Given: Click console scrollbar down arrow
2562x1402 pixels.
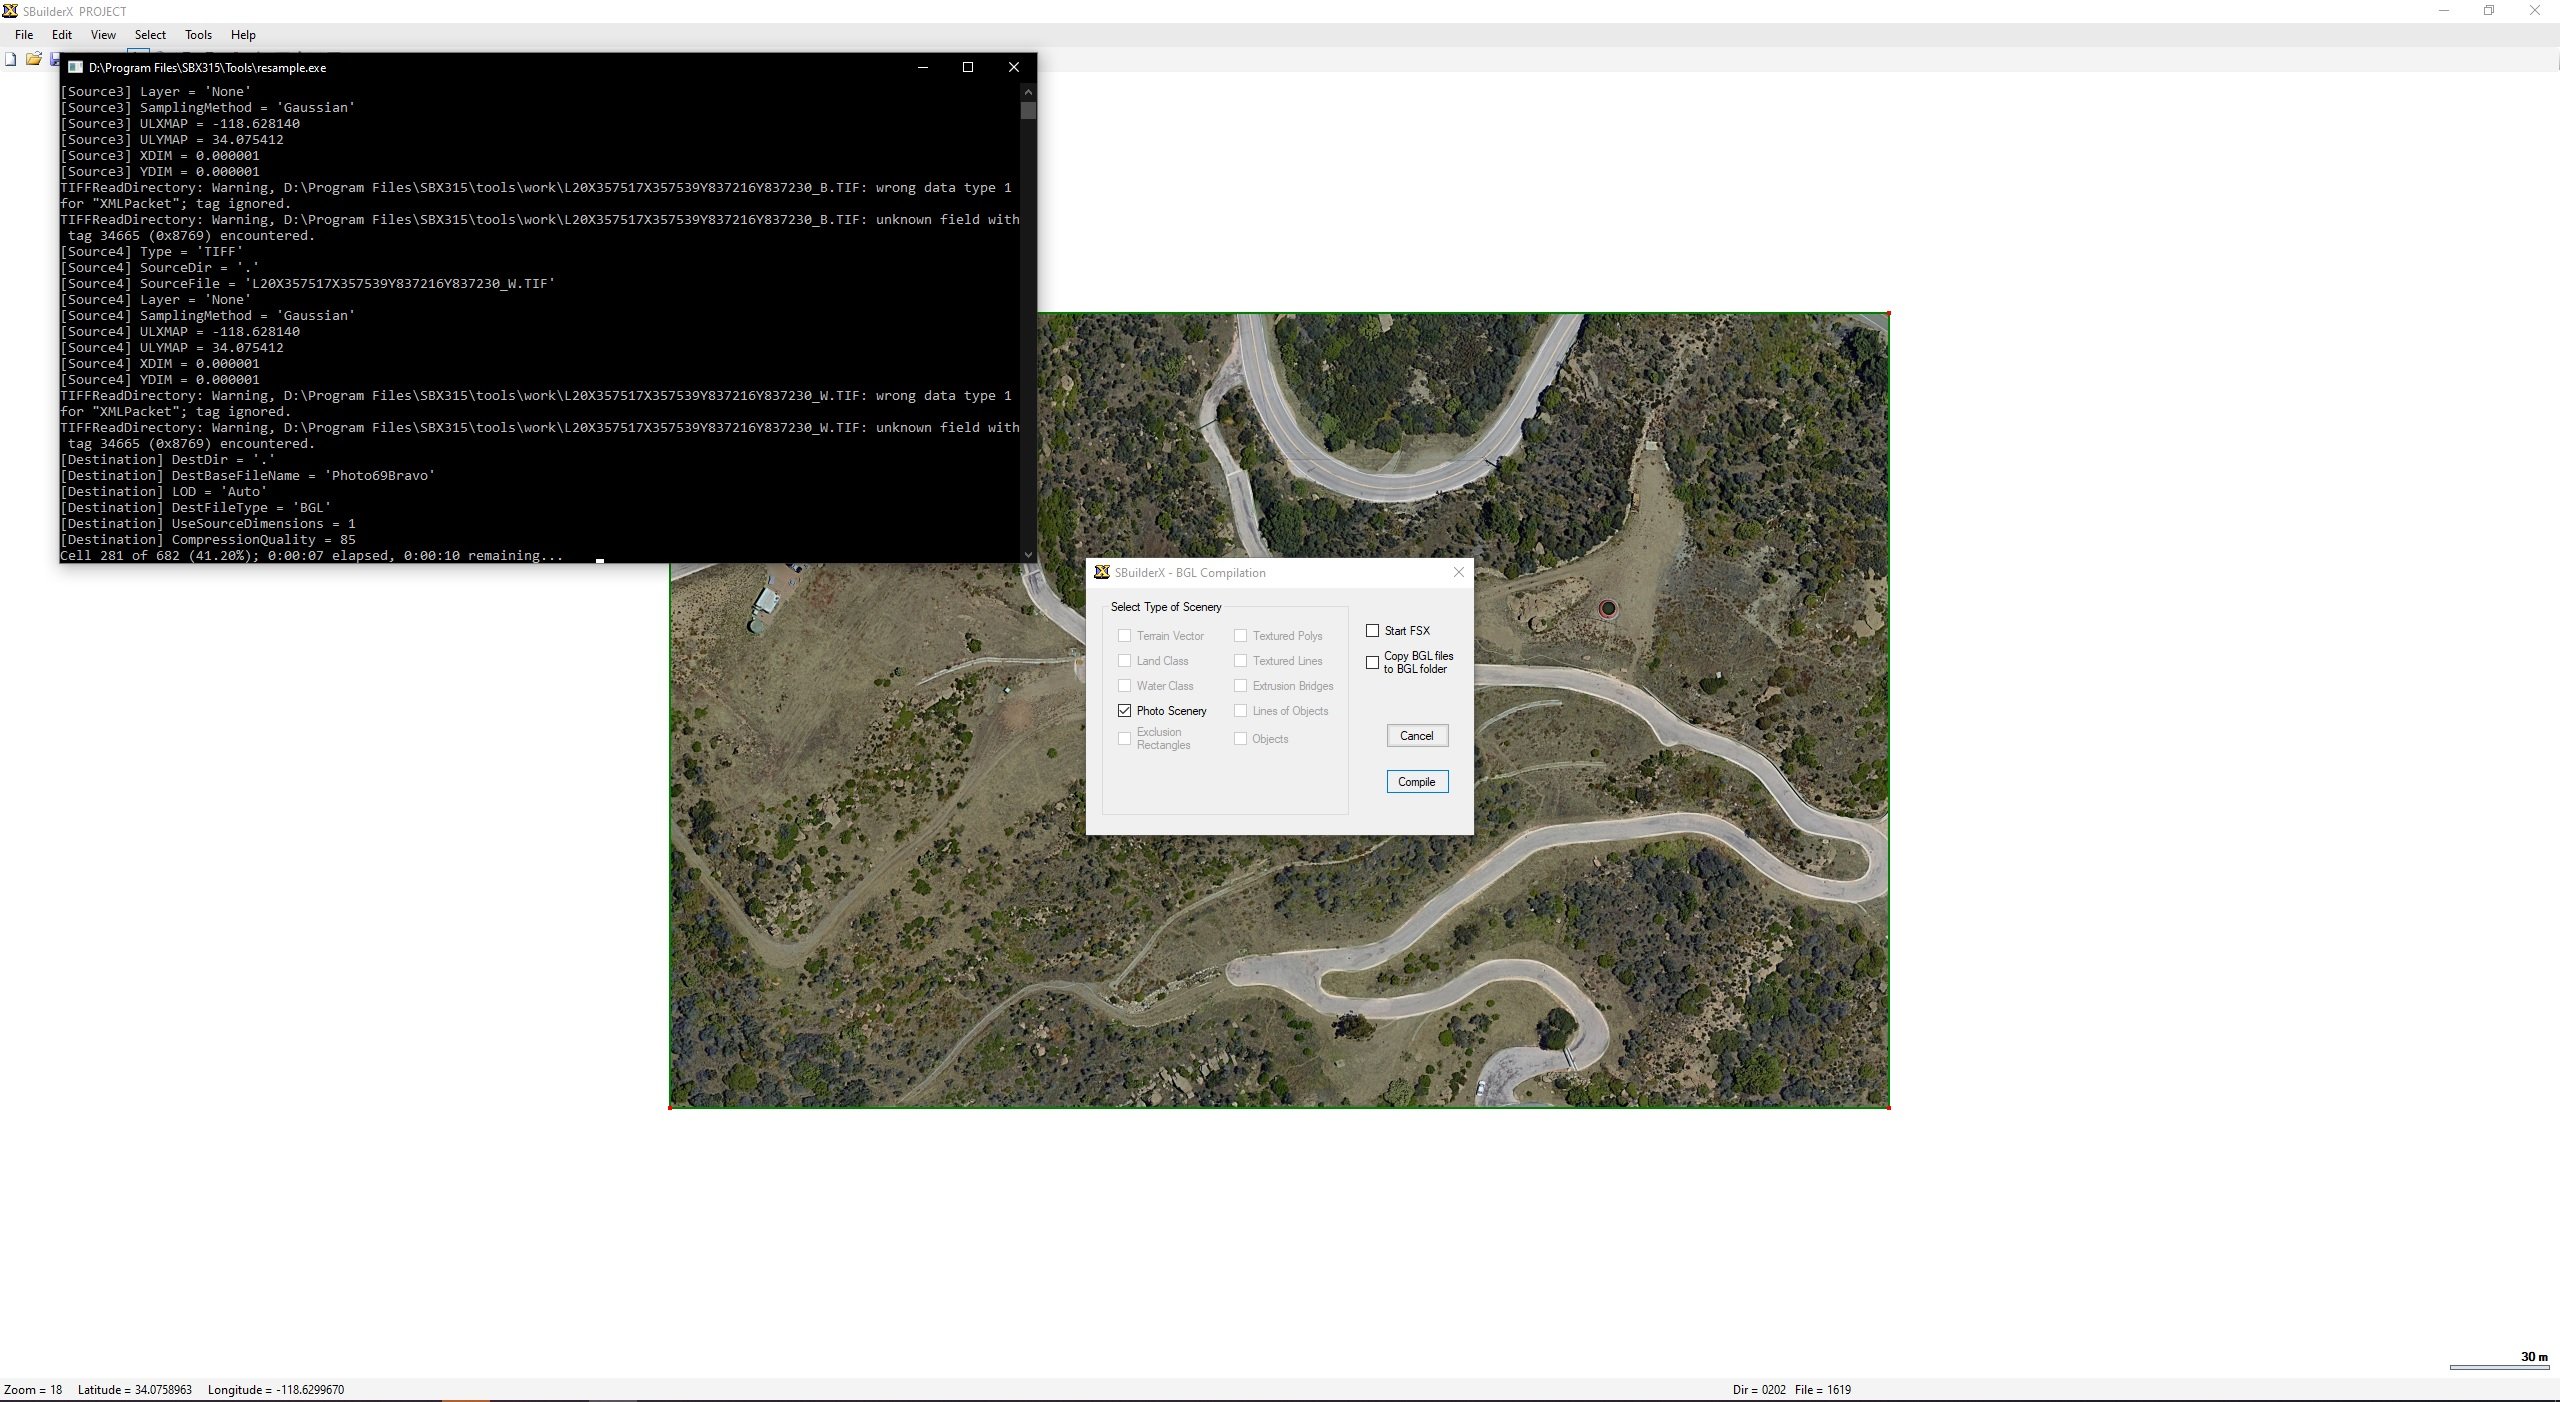Looking at the screenshot, I should click(x=1028, y=555).
